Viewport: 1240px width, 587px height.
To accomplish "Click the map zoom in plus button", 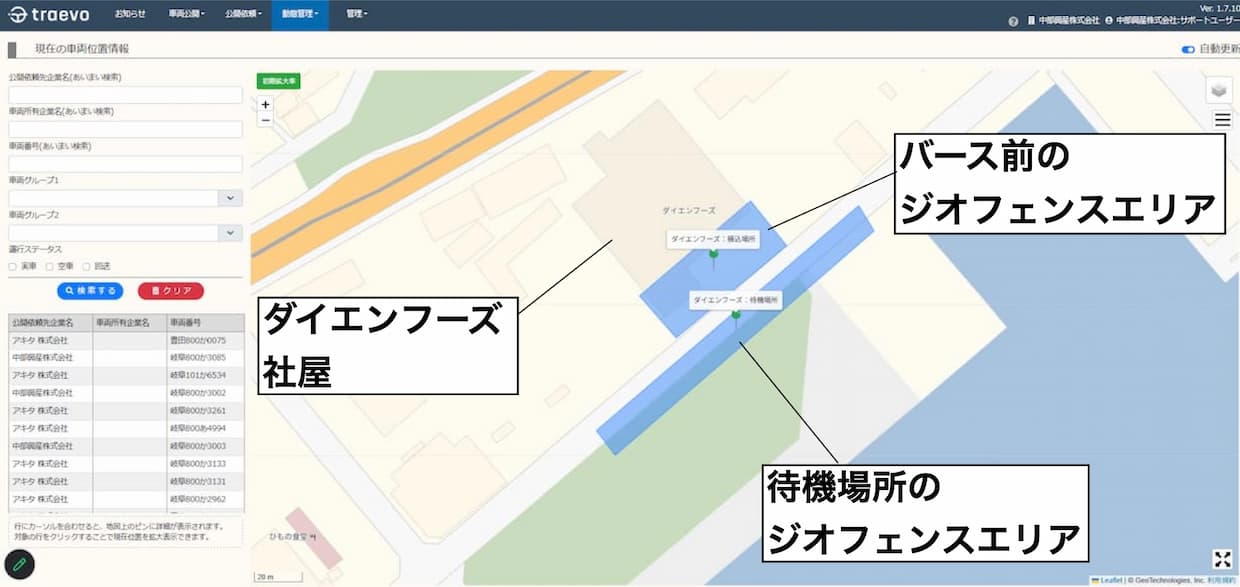I will pos(265,104).
